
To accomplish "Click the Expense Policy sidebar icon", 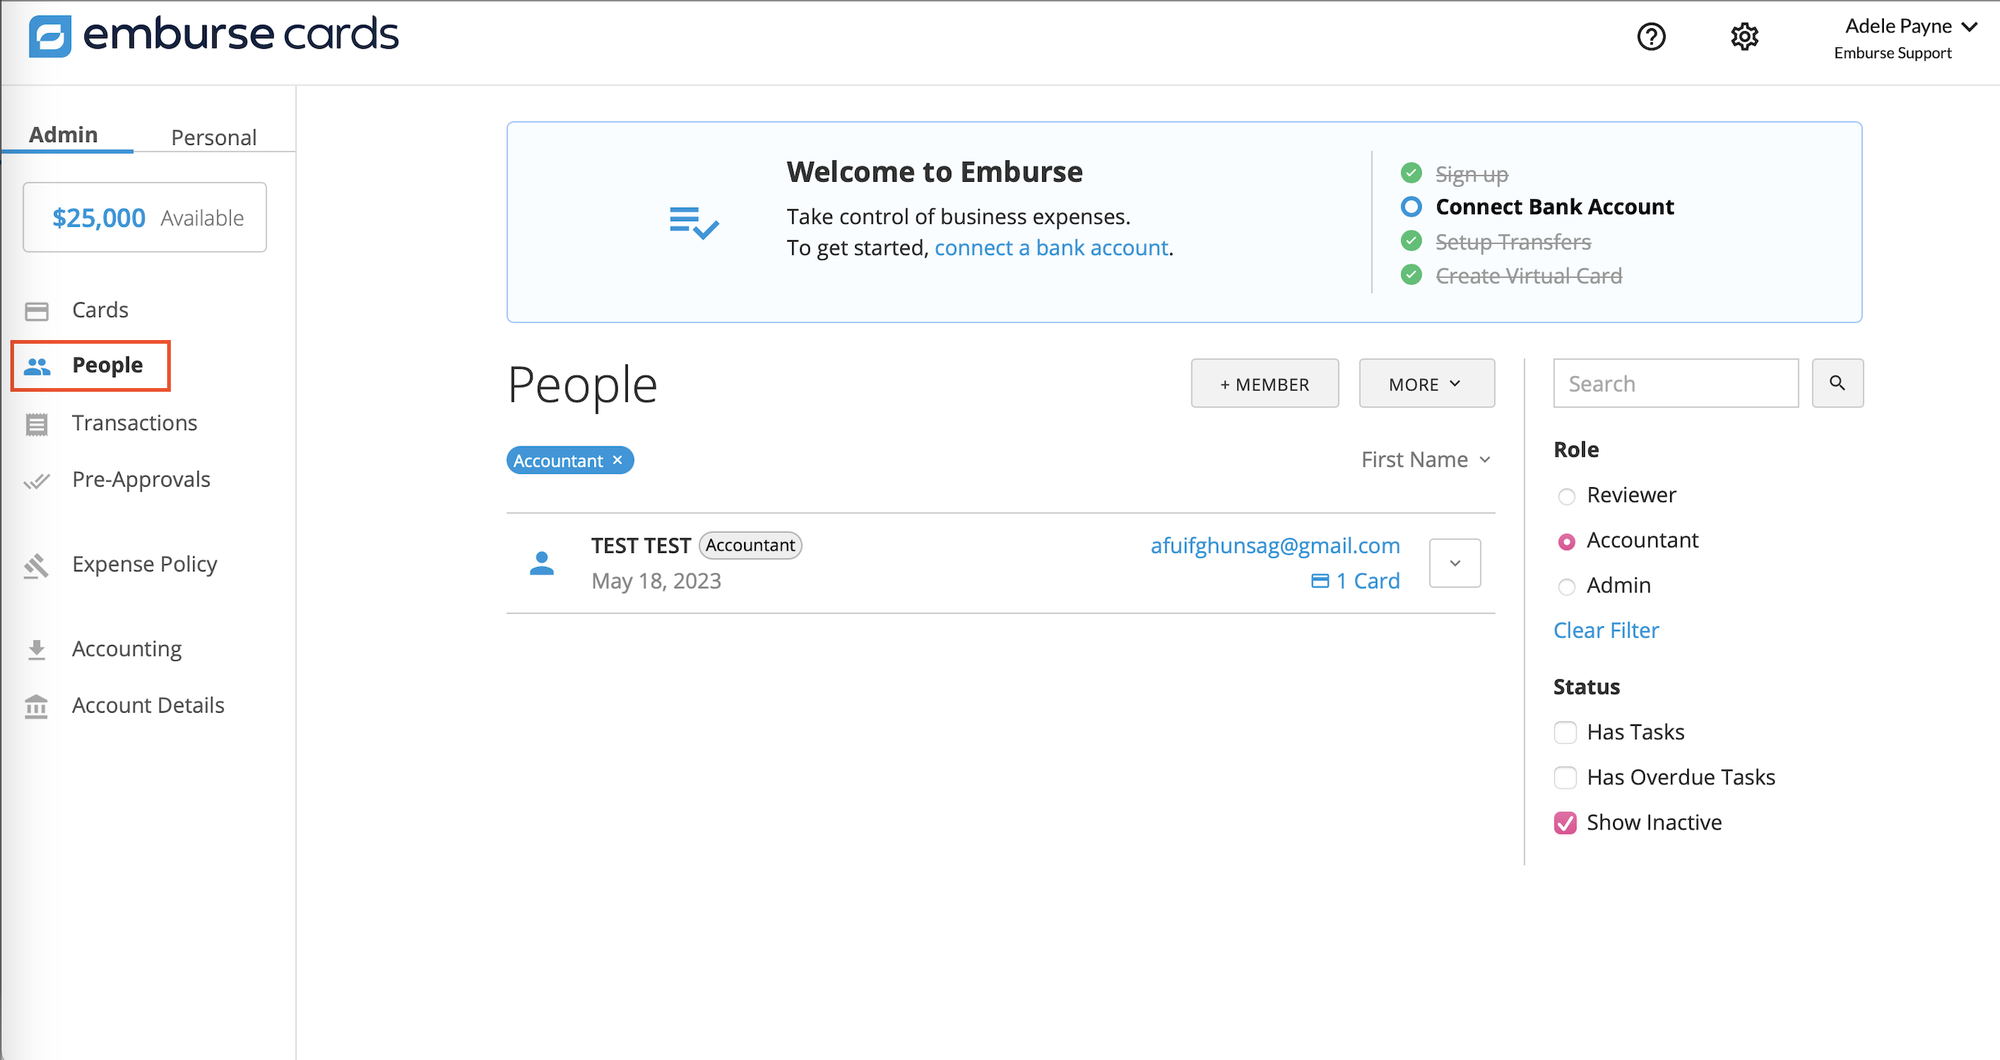I will (x=37, y=565).
